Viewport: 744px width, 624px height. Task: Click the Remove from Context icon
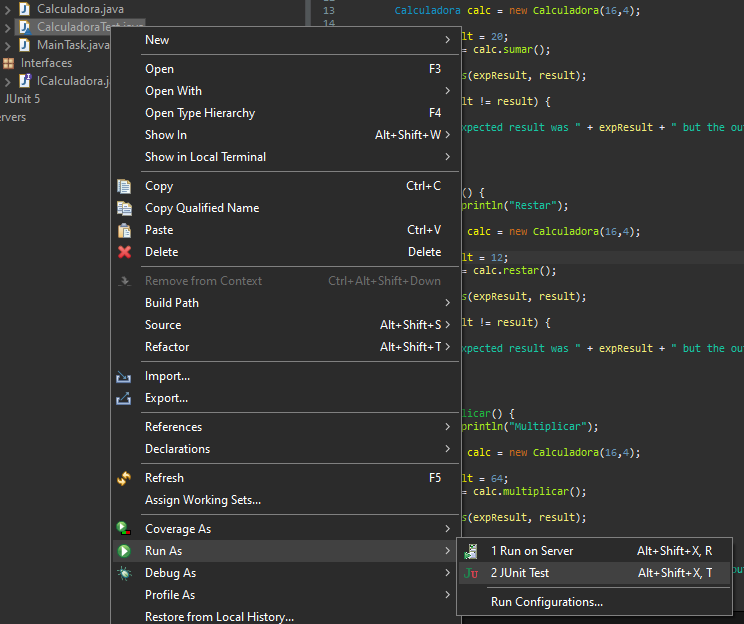pyautogui.click(x=124, y=281)
